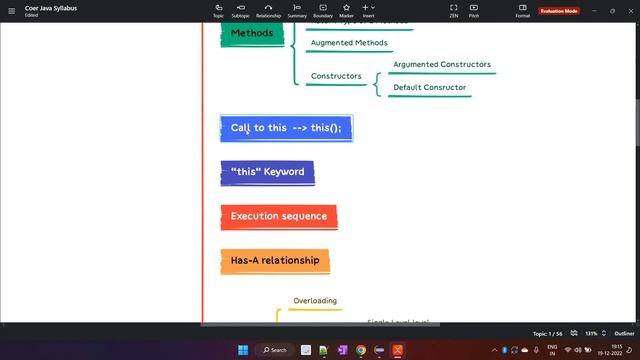Click the horizontal scrollbar thumb
640x360 pixels.
pos(320,324)
